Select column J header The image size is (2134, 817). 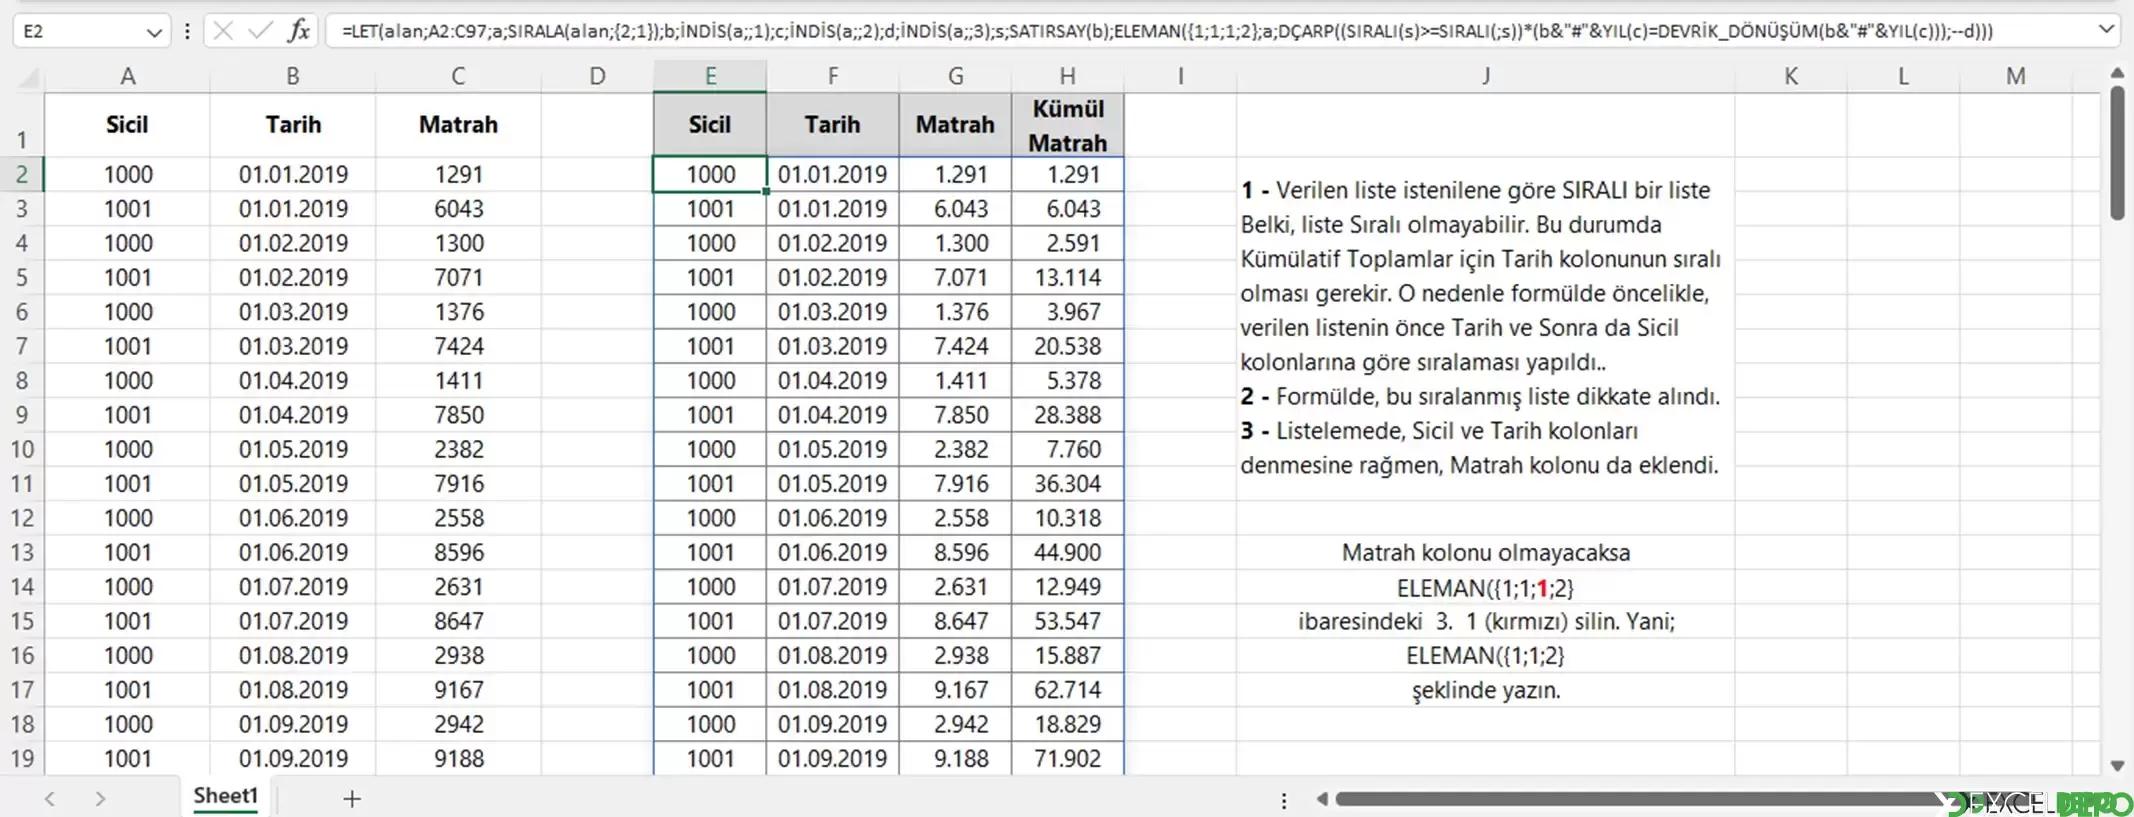coord(1485,76)
